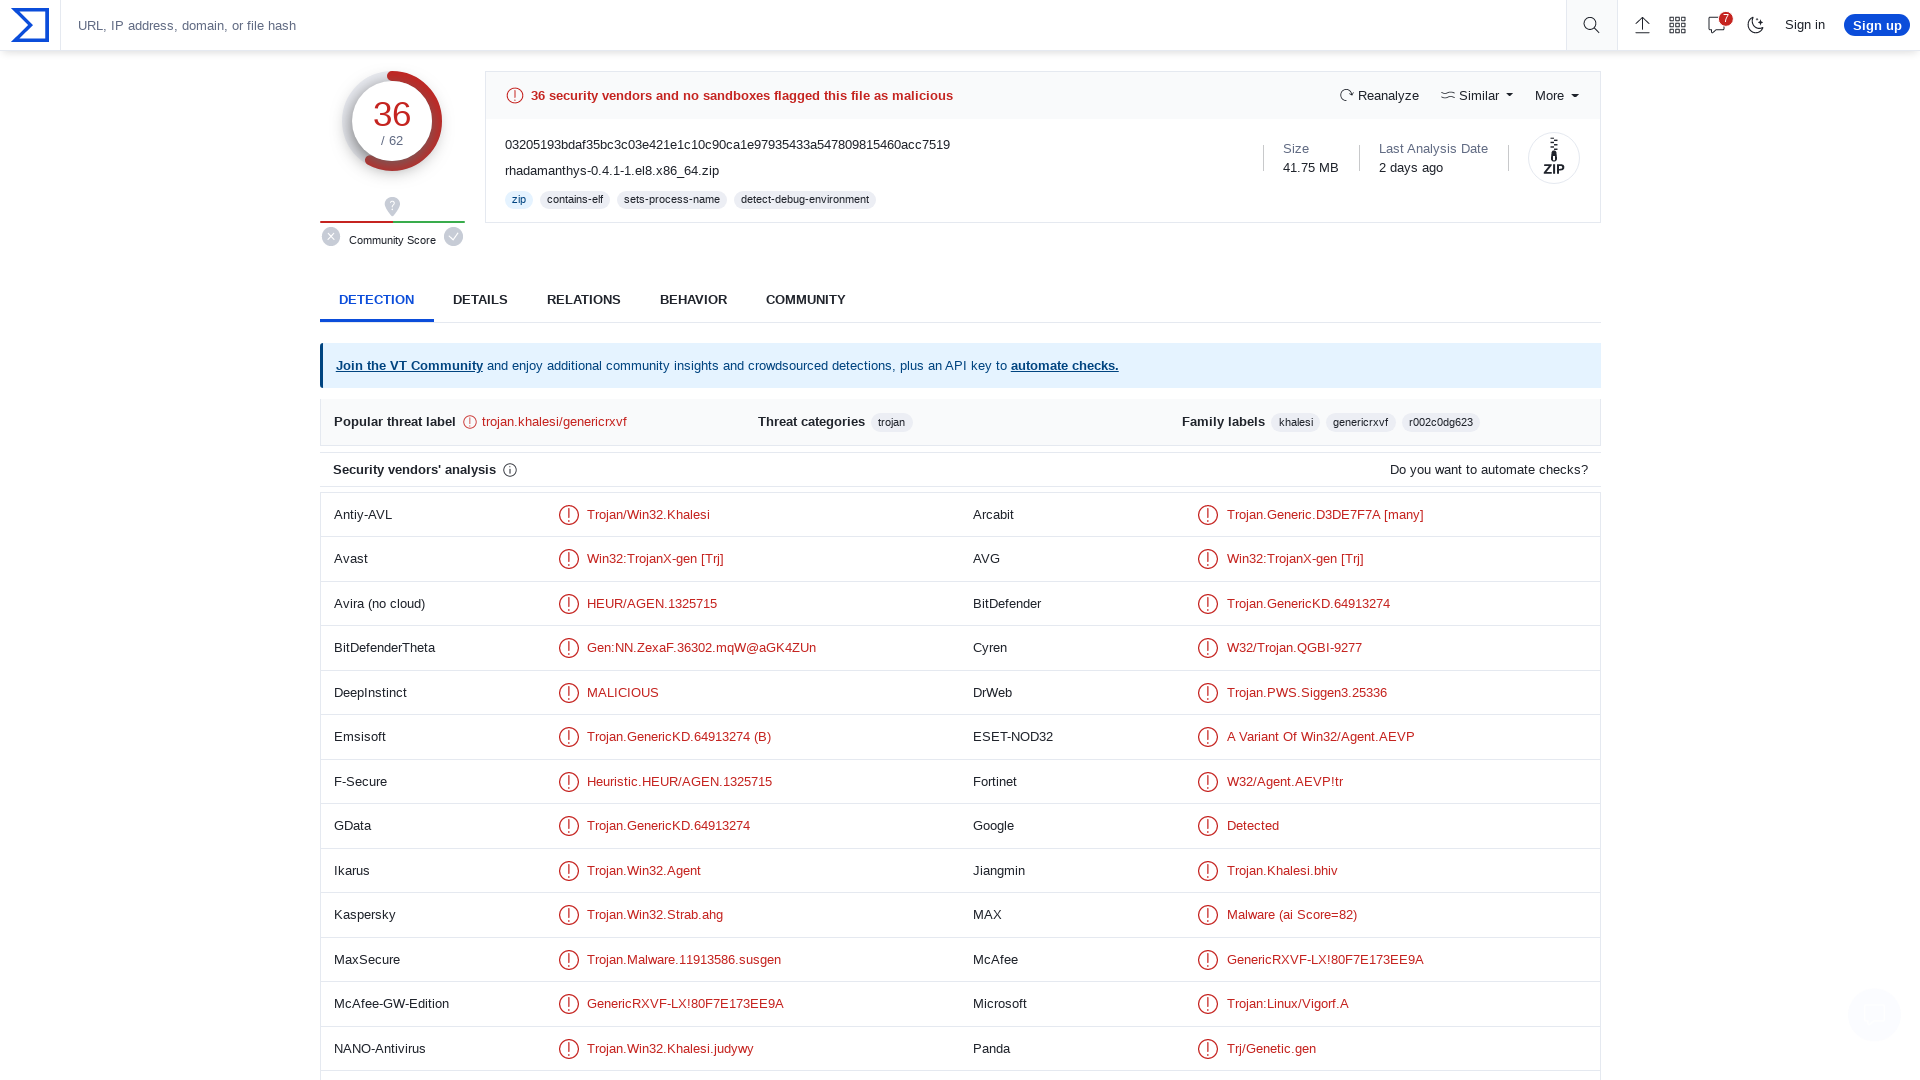1920x1080 pixels.
Task: Click the malicious alert icon in banner
Action: [515, 96]
